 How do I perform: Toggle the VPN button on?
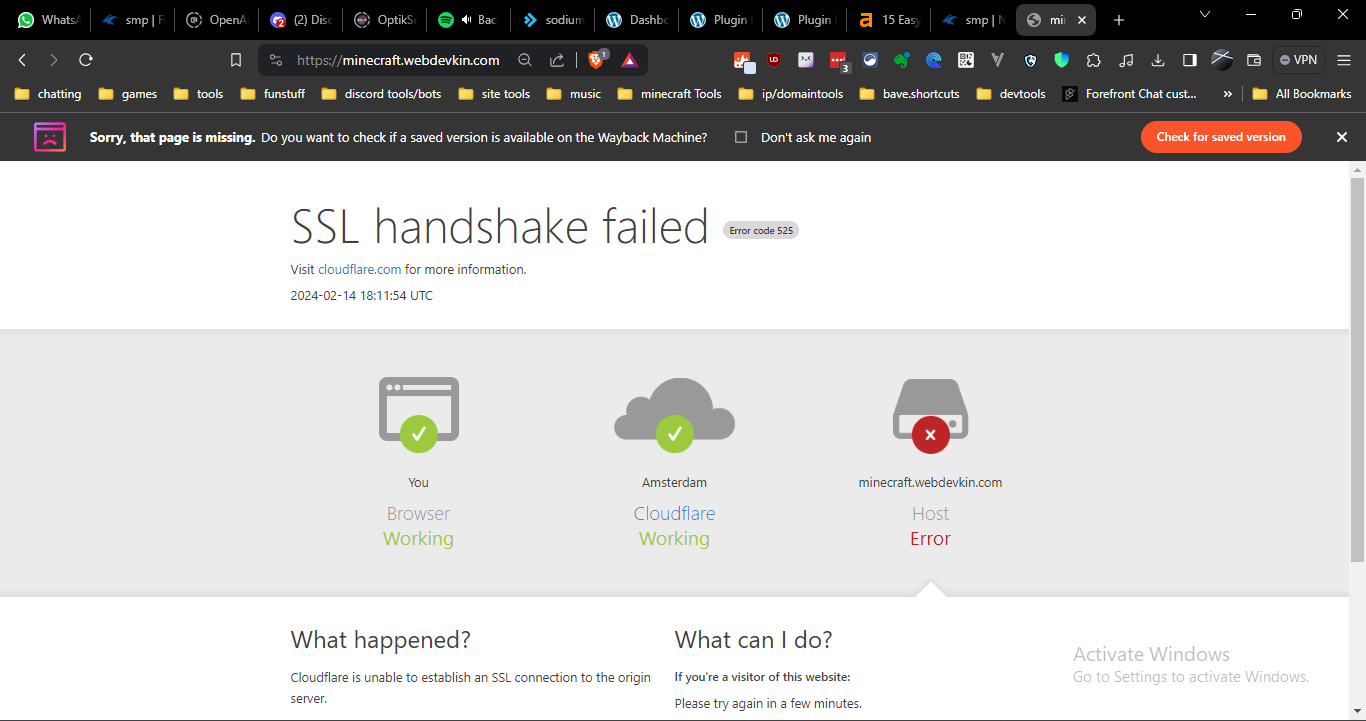1298,60
